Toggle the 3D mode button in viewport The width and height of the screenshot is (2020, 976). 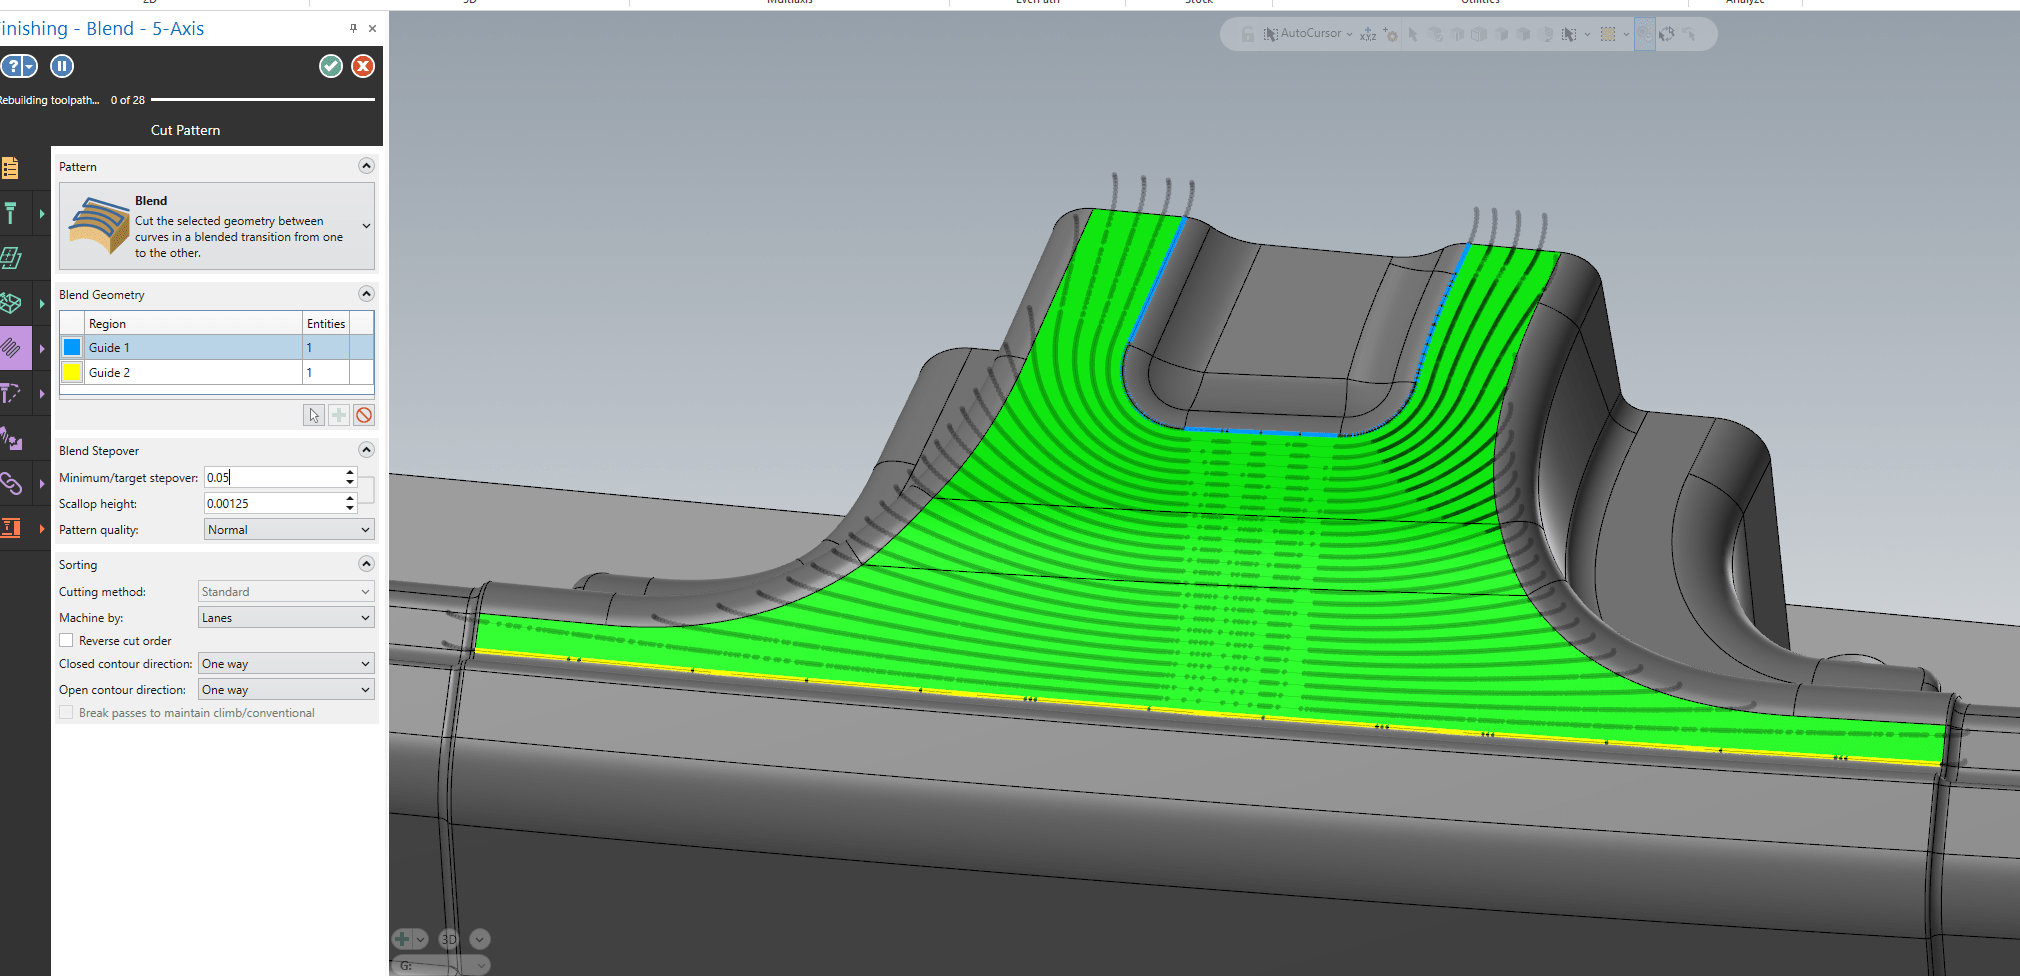tap(449, 939)
